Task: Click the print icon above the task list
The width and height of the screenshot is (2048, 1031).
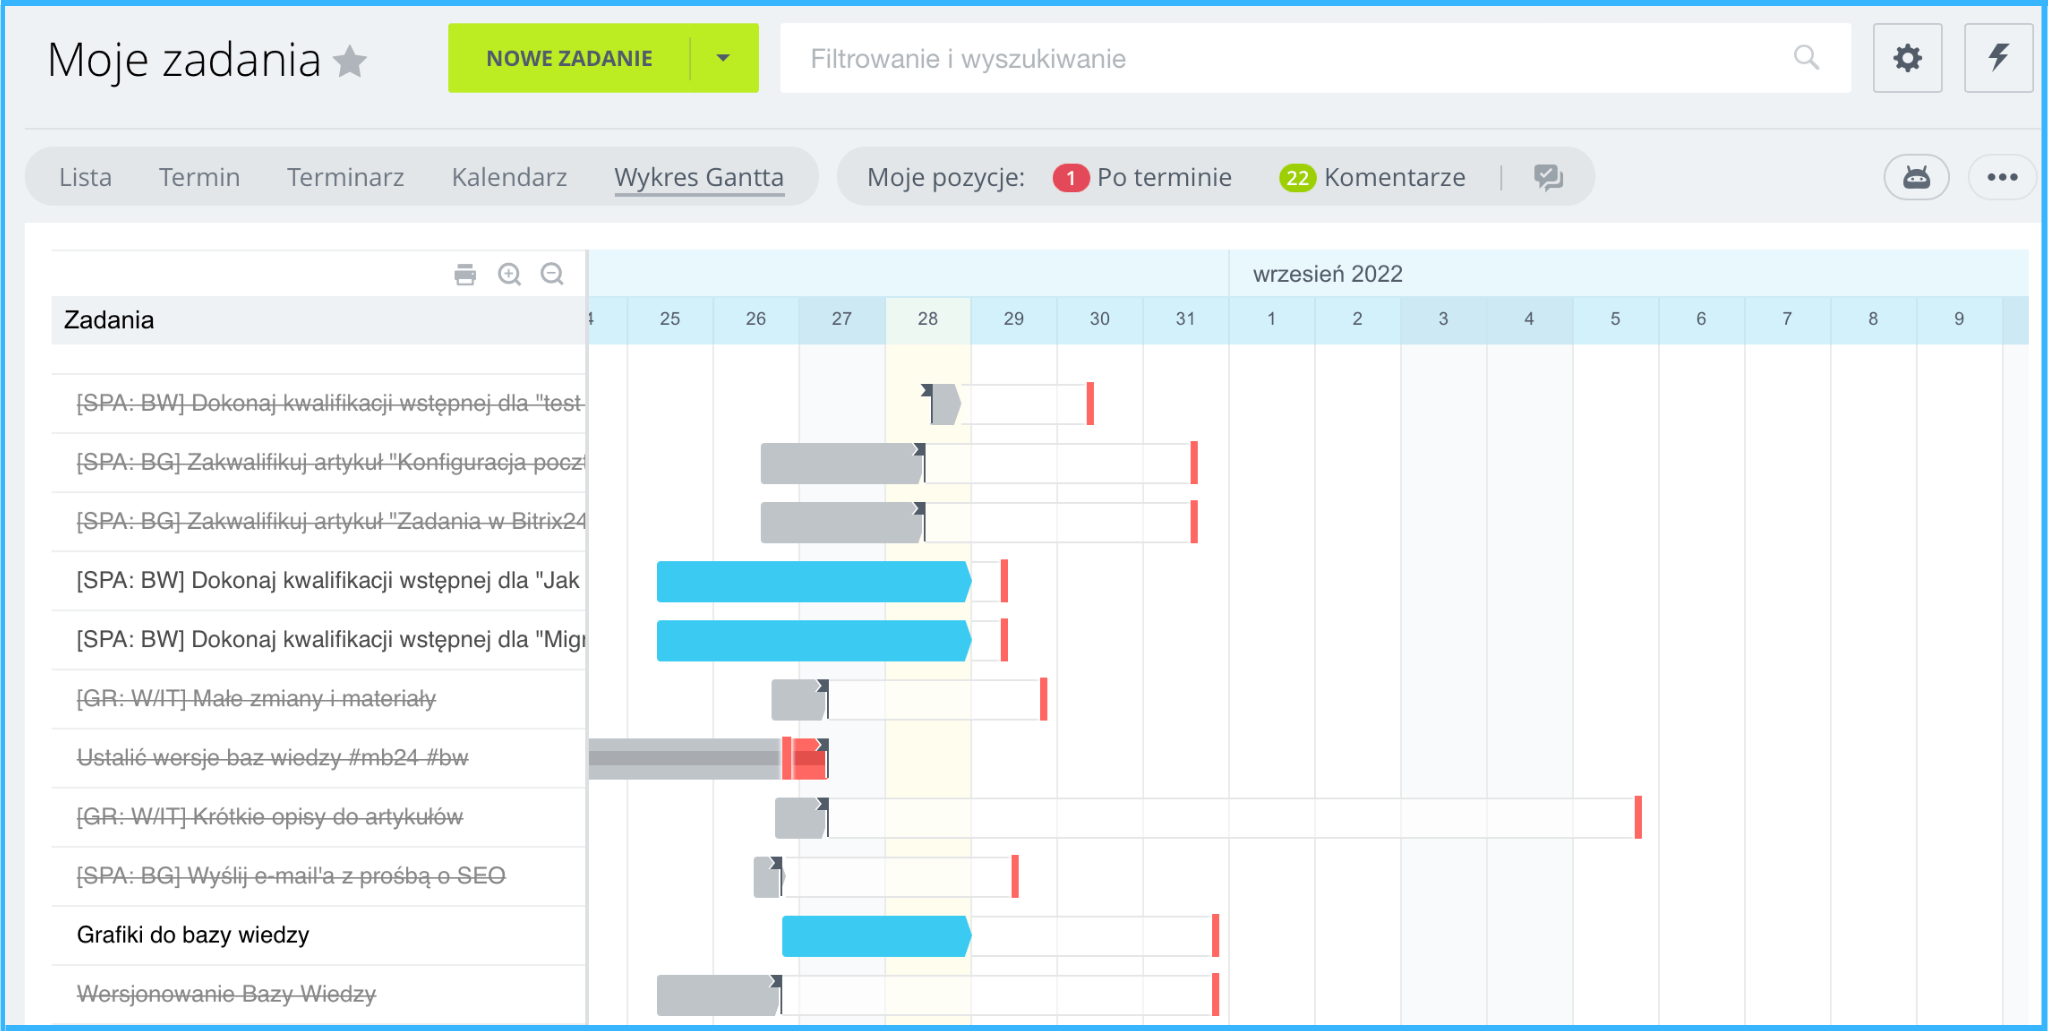Action: pyautogui.click(x=465, y=274)
